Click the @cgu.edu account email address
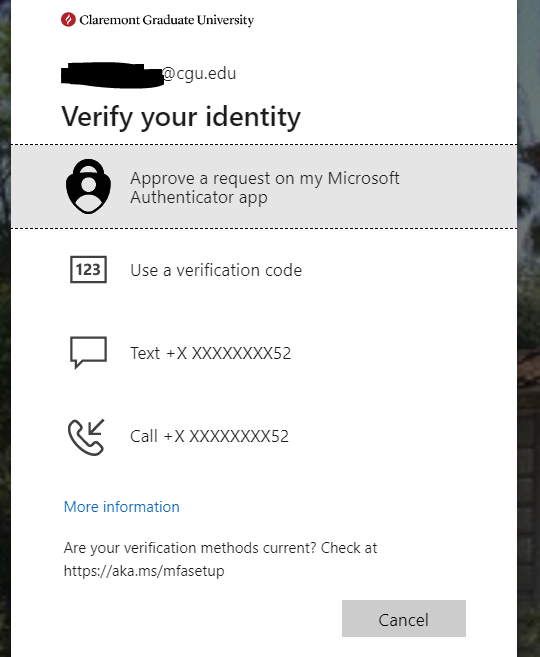Image resolution: width=540 pixels, height=657 pixels. pyautogui.click(x=148, y=74)
